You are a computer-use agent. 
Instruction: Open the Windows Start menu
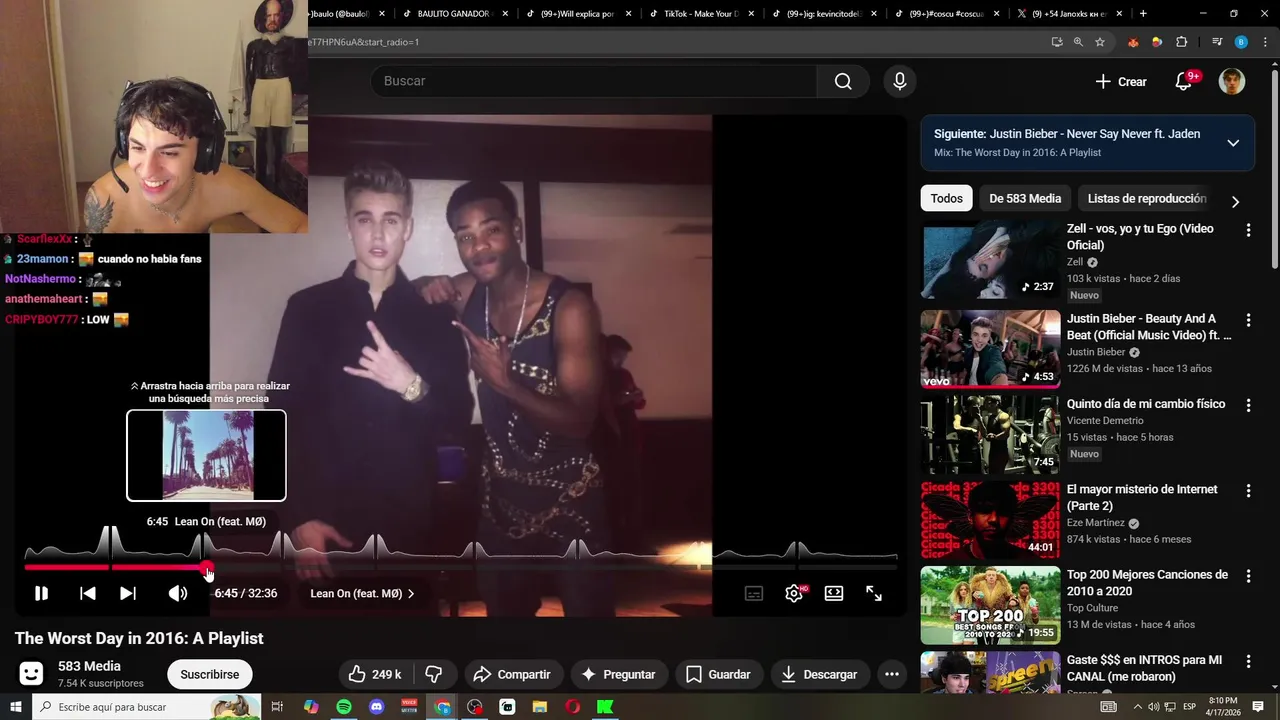(16, 707)
